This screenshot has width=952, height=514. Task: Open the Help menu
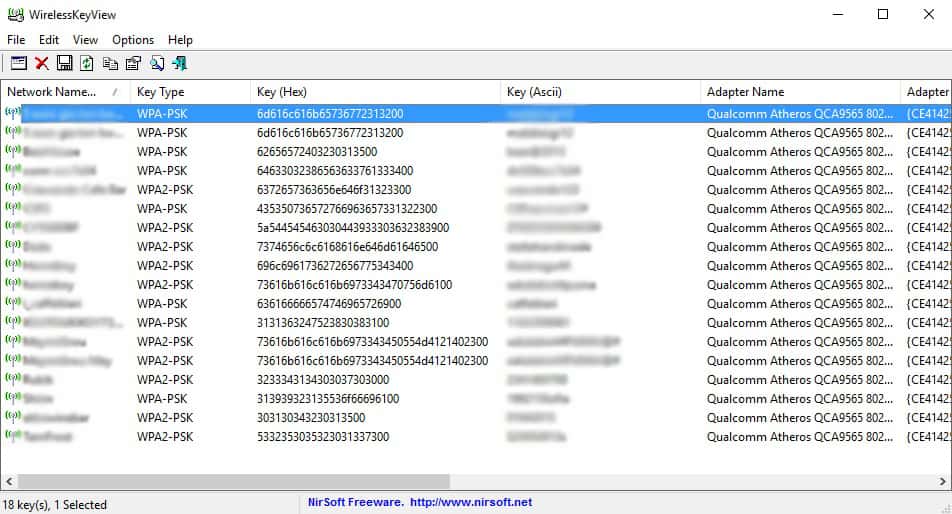[x=180, y=40]
